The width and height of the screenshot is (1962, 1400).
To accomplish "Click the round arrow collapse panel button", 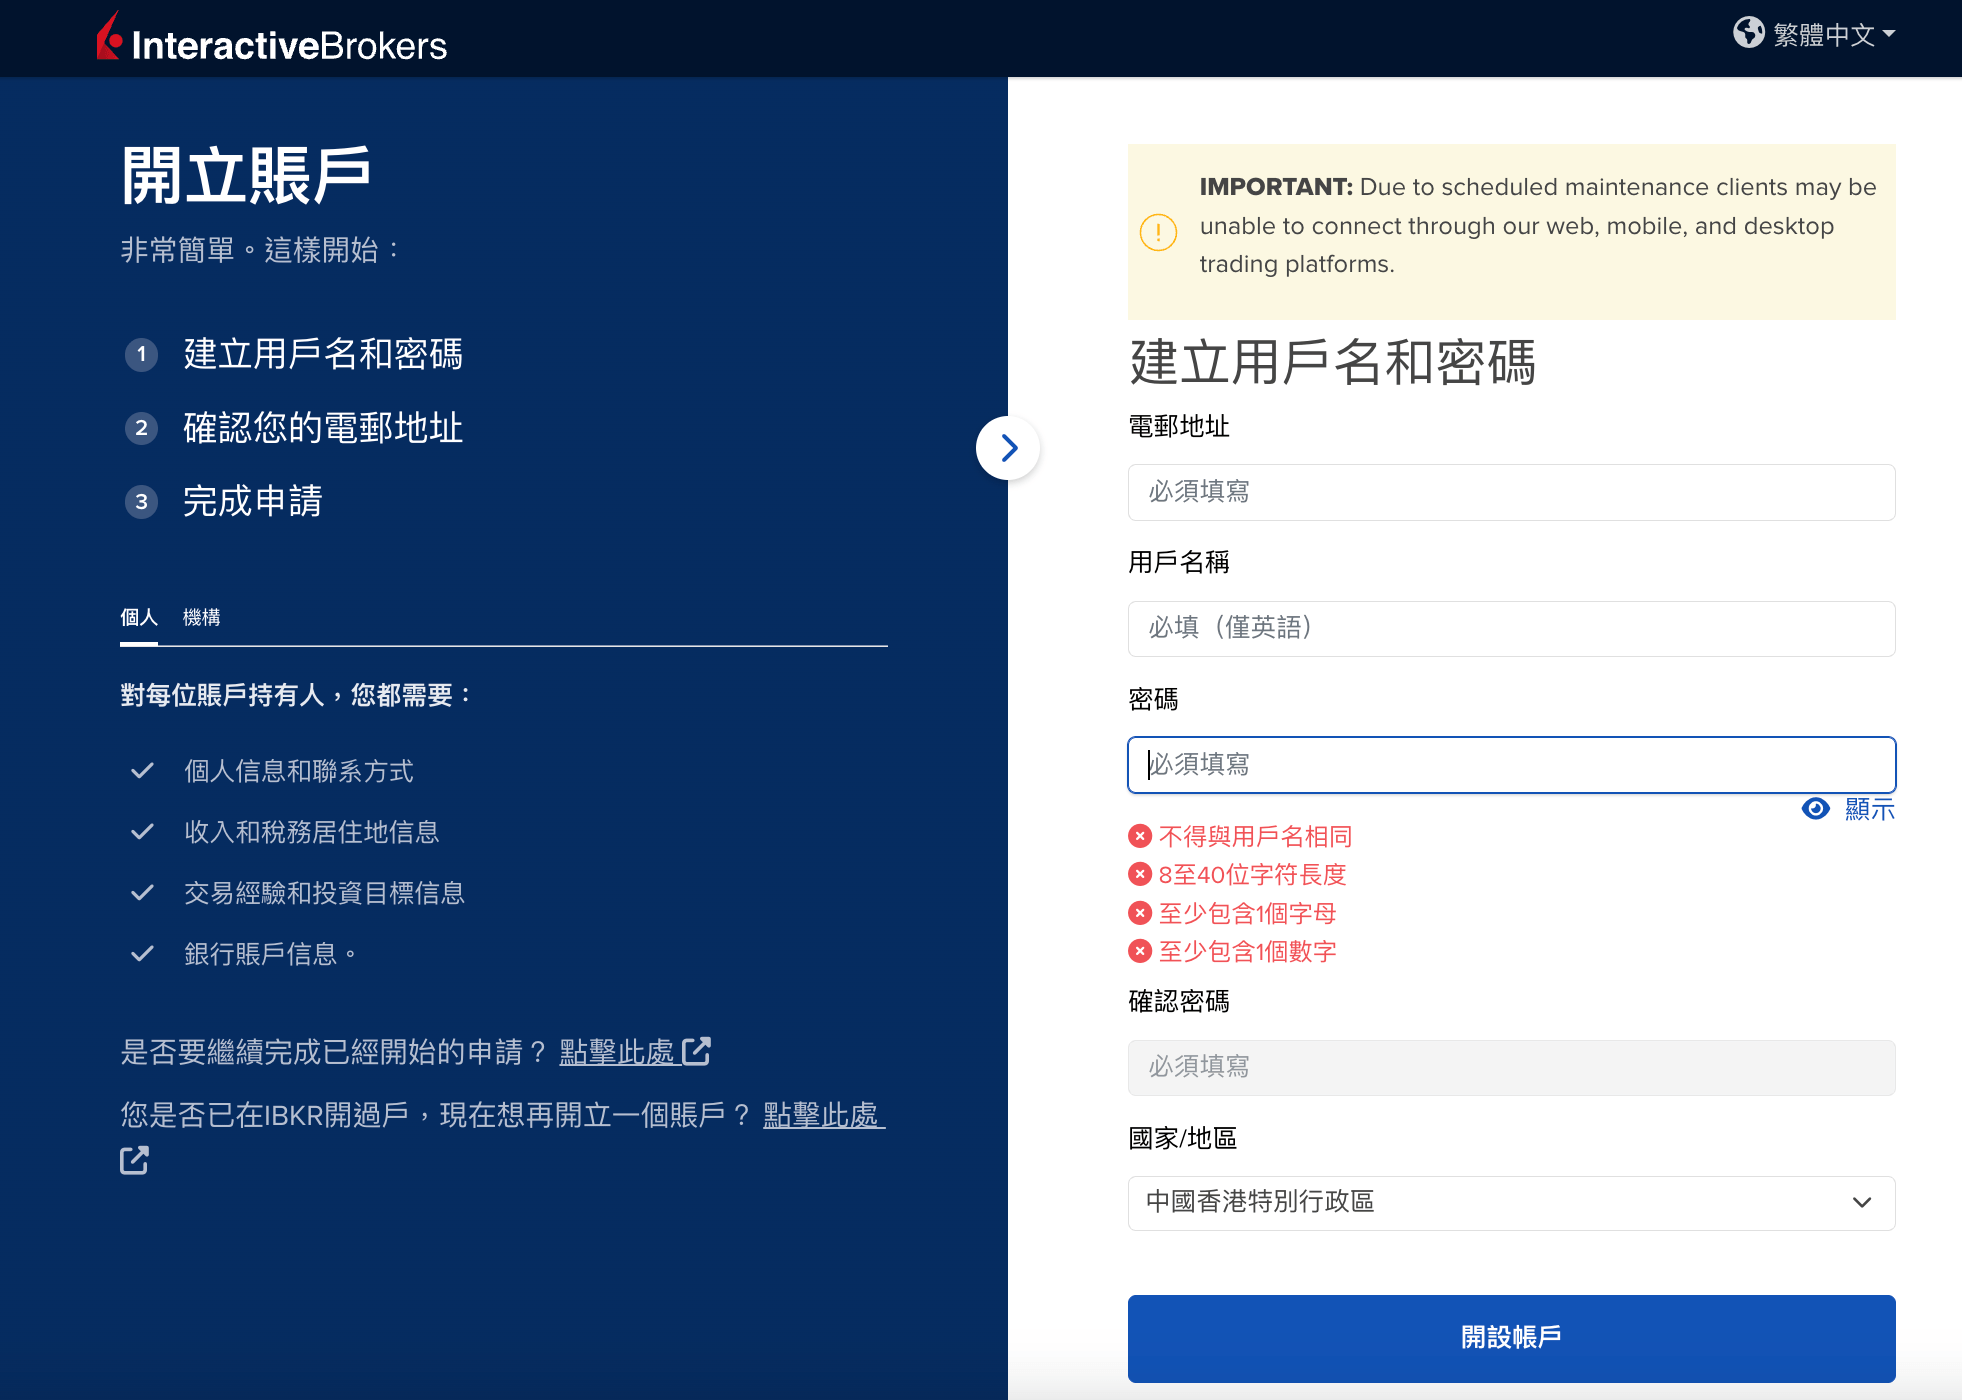I will pos(1008,448).
